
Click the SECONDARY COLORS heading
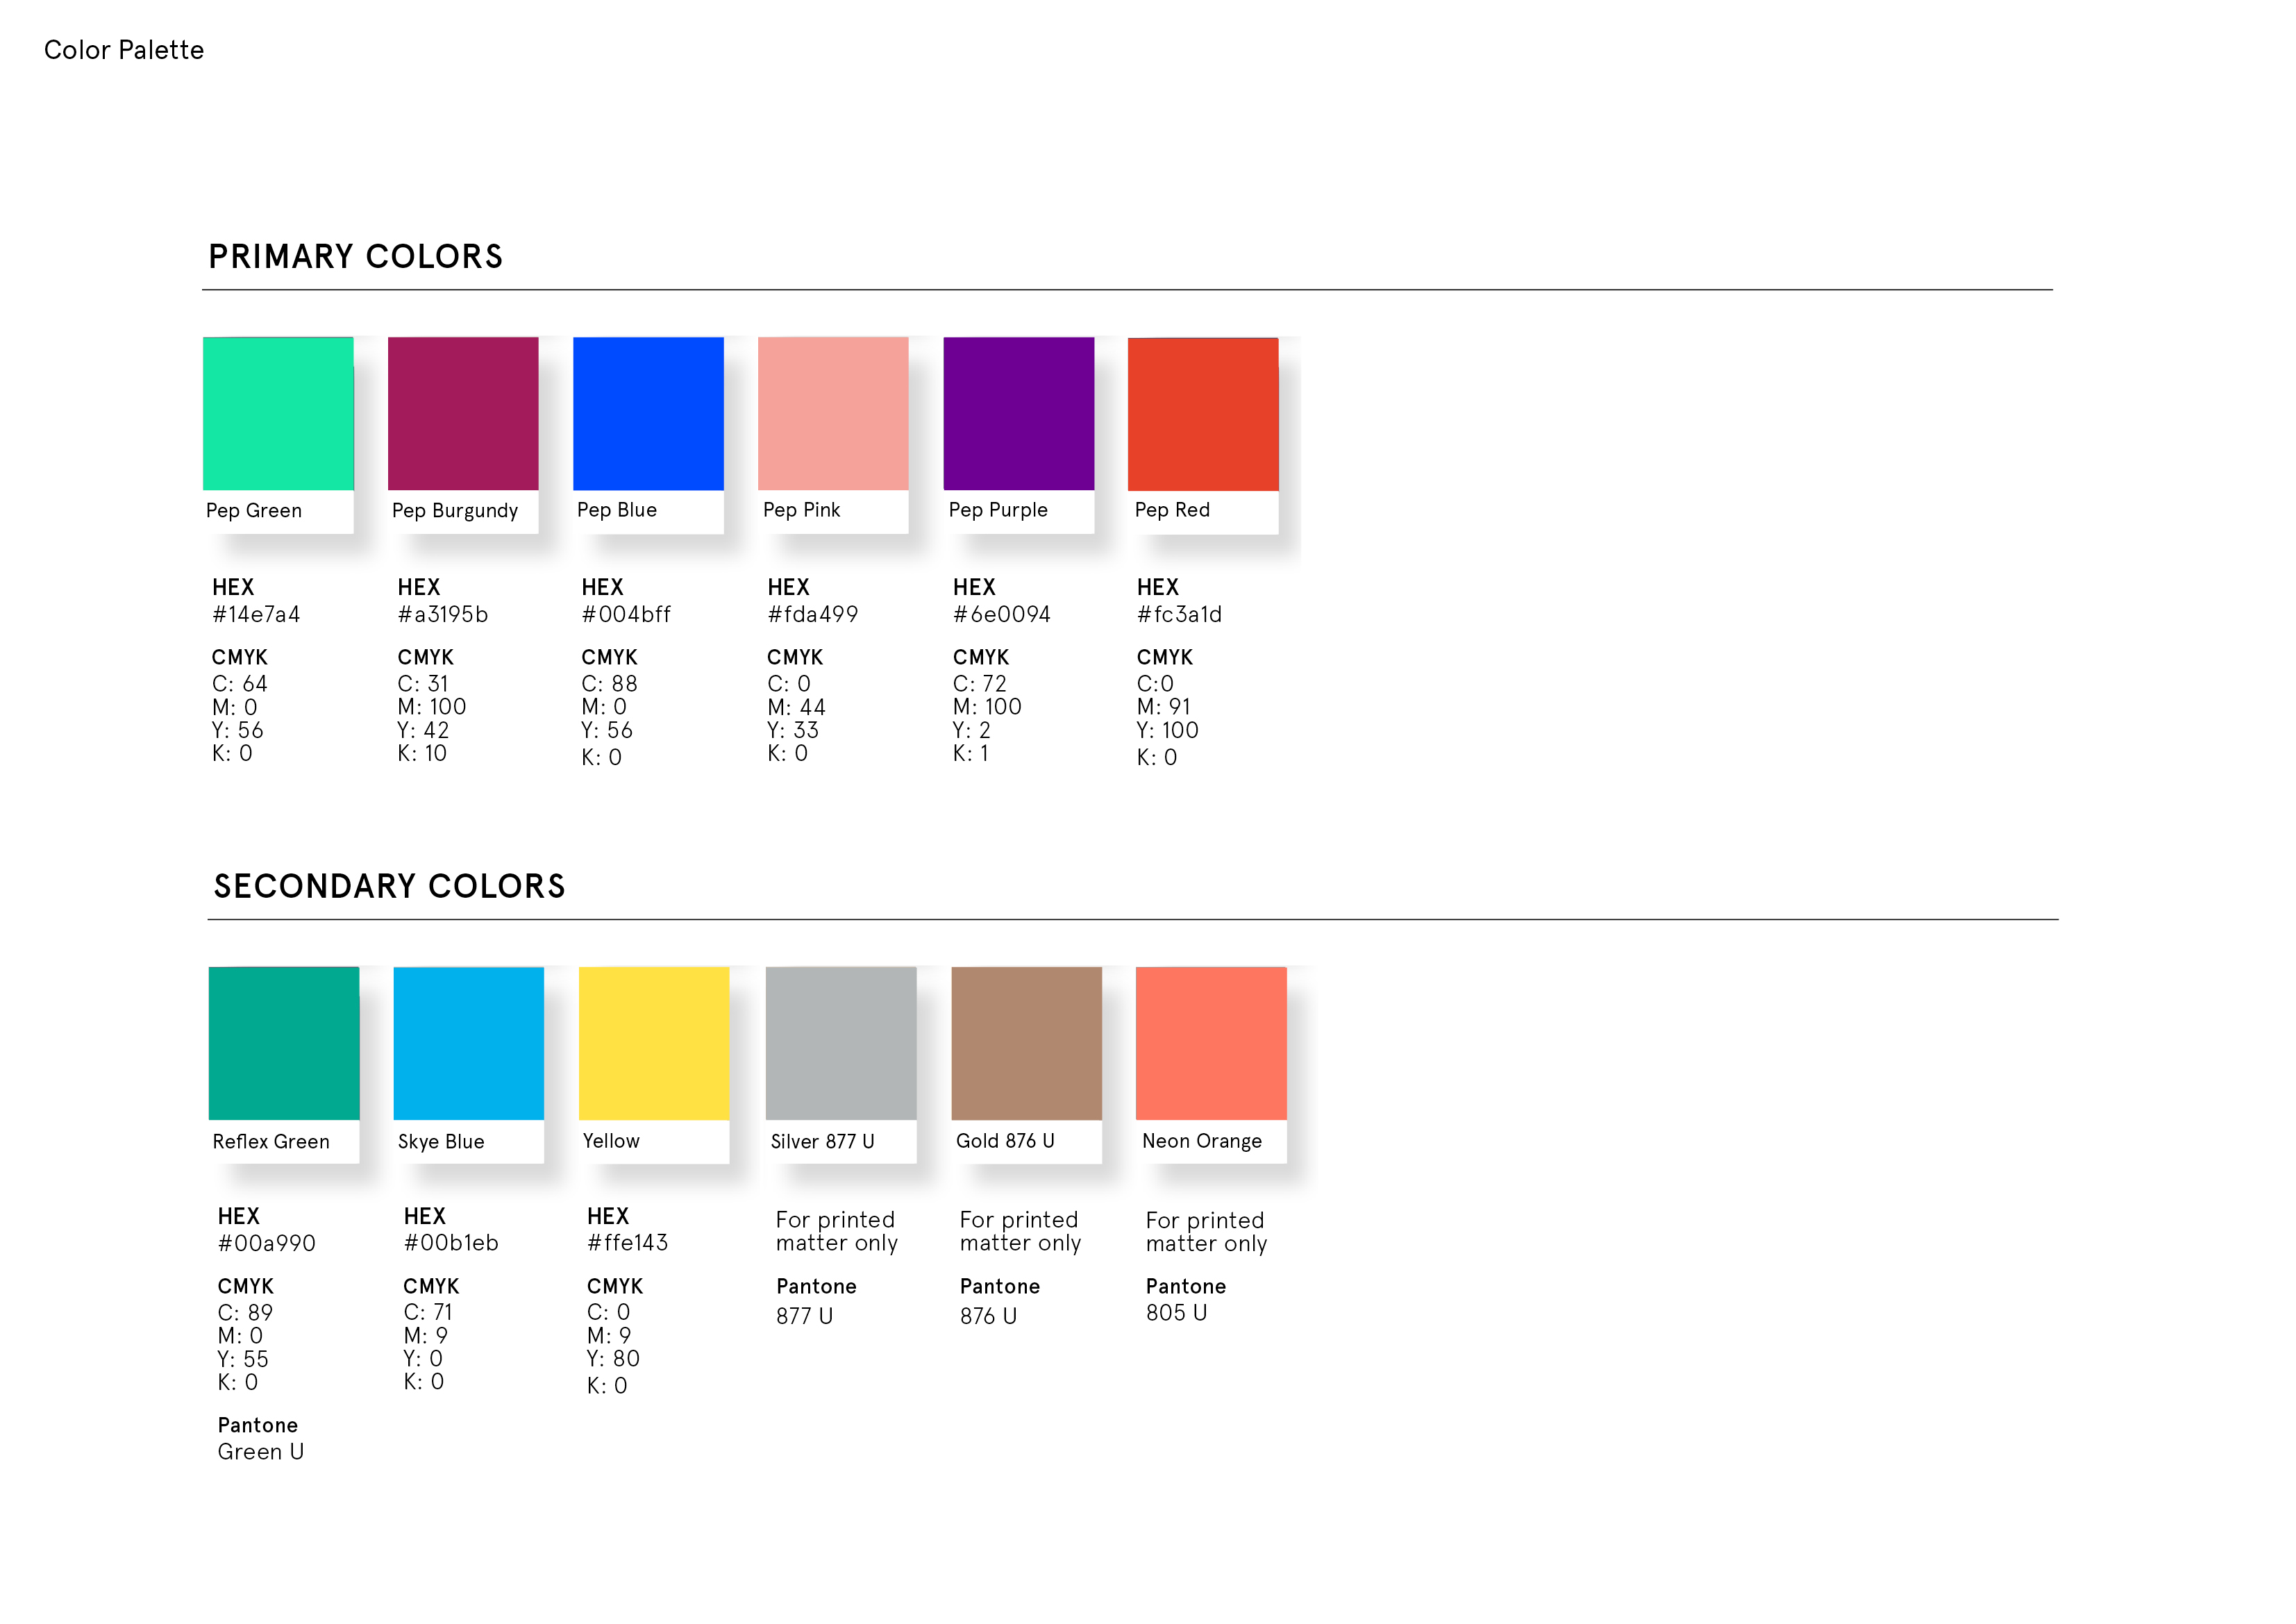[x=389, y=886]
